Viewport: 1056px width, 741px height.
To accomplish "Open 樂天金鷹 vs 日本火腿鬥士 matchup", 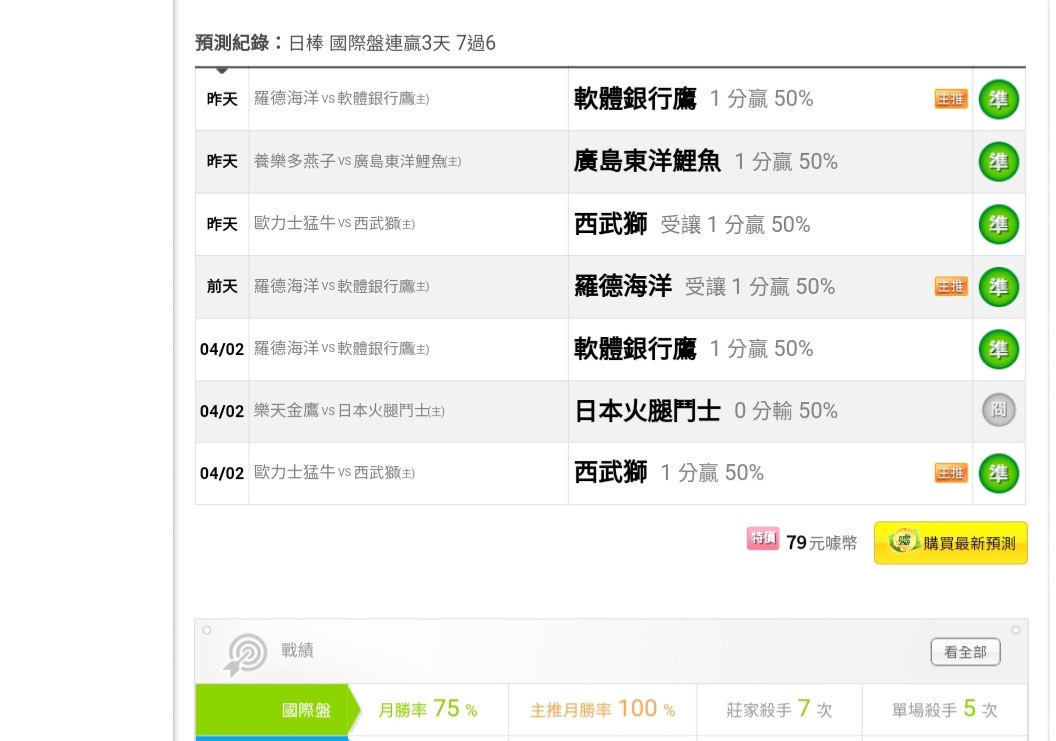I will 349,411.
